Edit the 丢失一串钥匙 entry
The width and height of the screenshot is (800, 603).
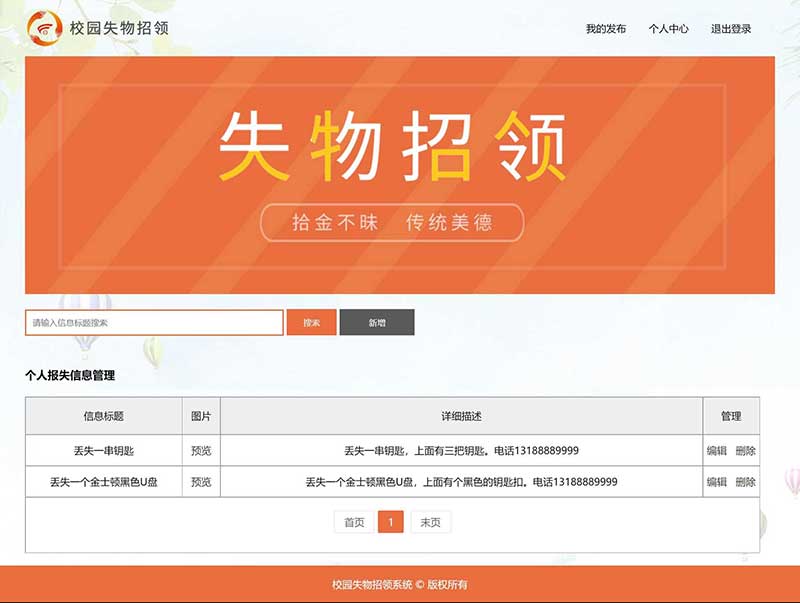717,451
